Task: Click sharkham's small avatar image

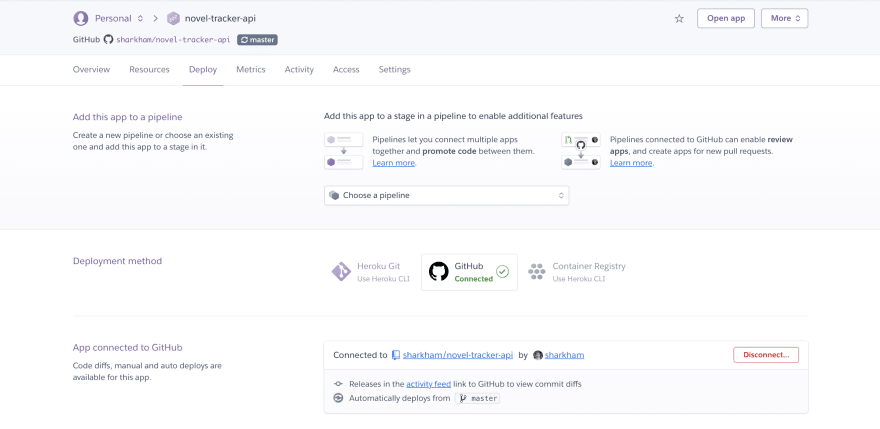Action: point(538,355)
